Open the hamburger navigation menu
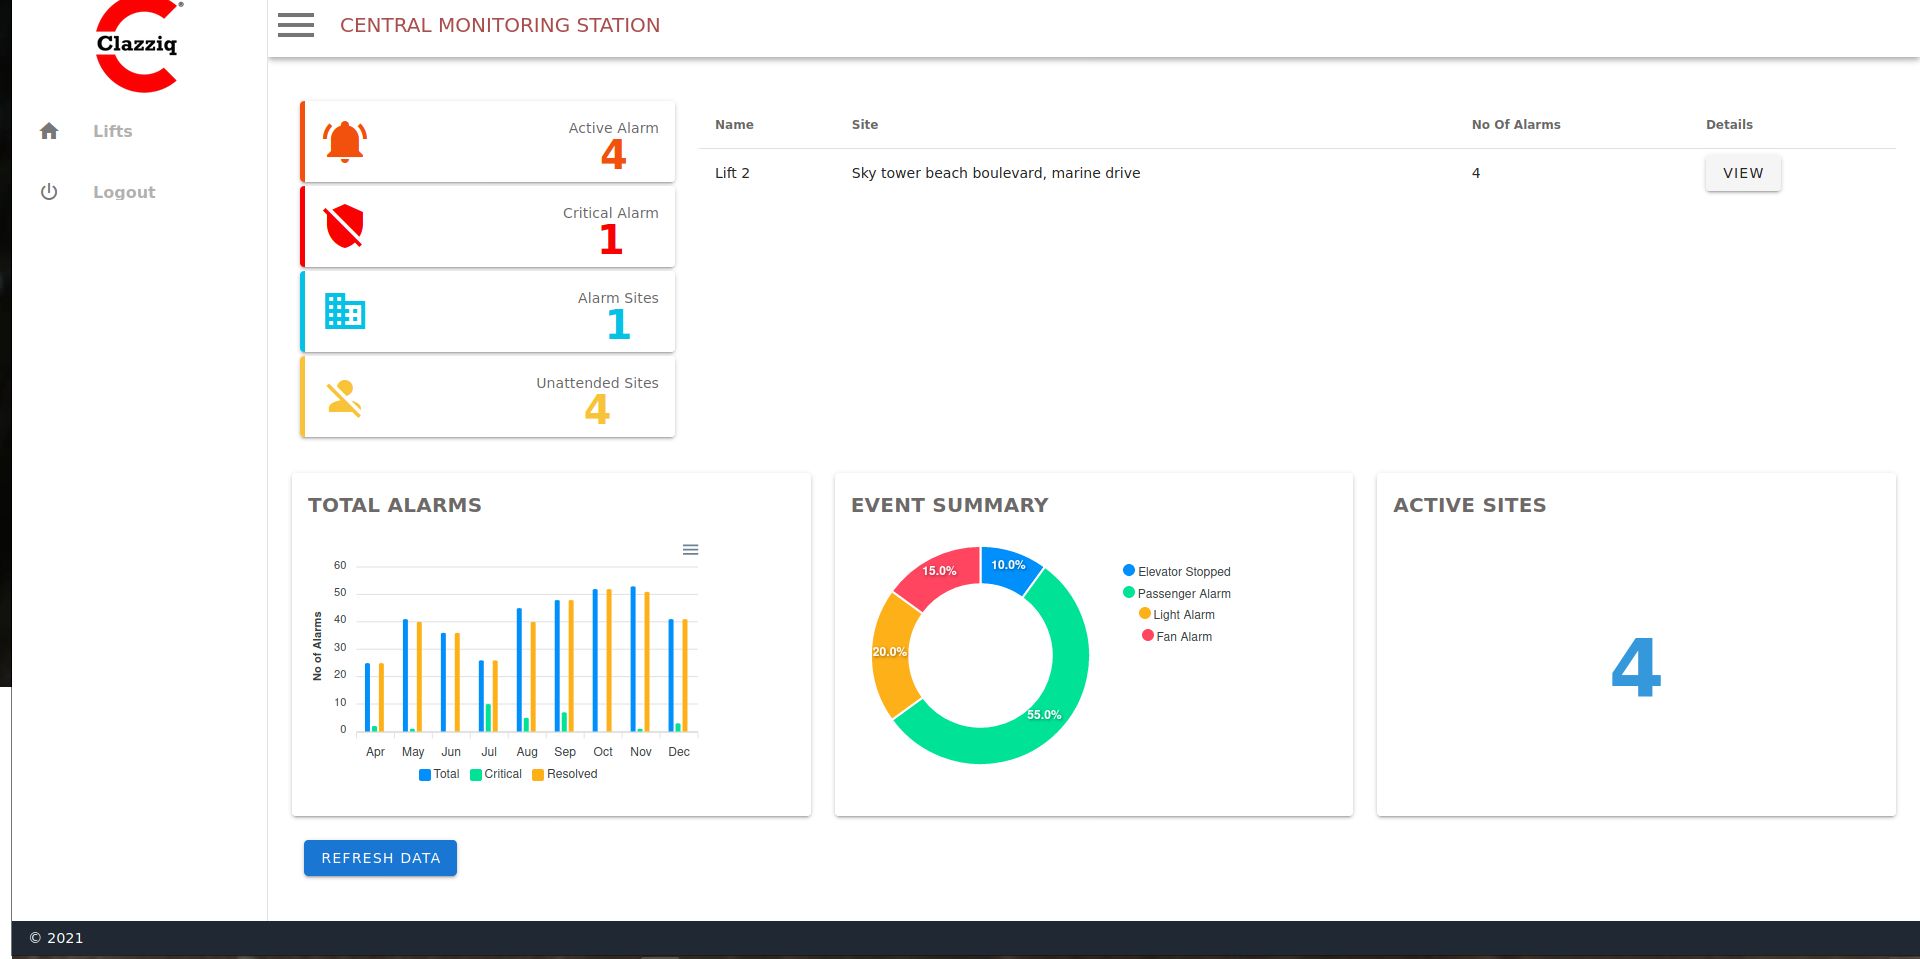This screenshot has height=959, width=1920. click(296, 25)
